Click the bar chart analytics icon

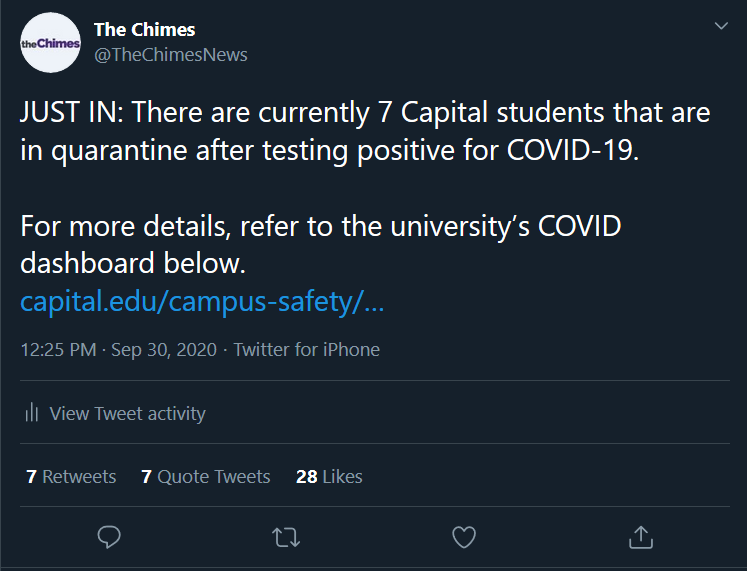click(31, 412)
